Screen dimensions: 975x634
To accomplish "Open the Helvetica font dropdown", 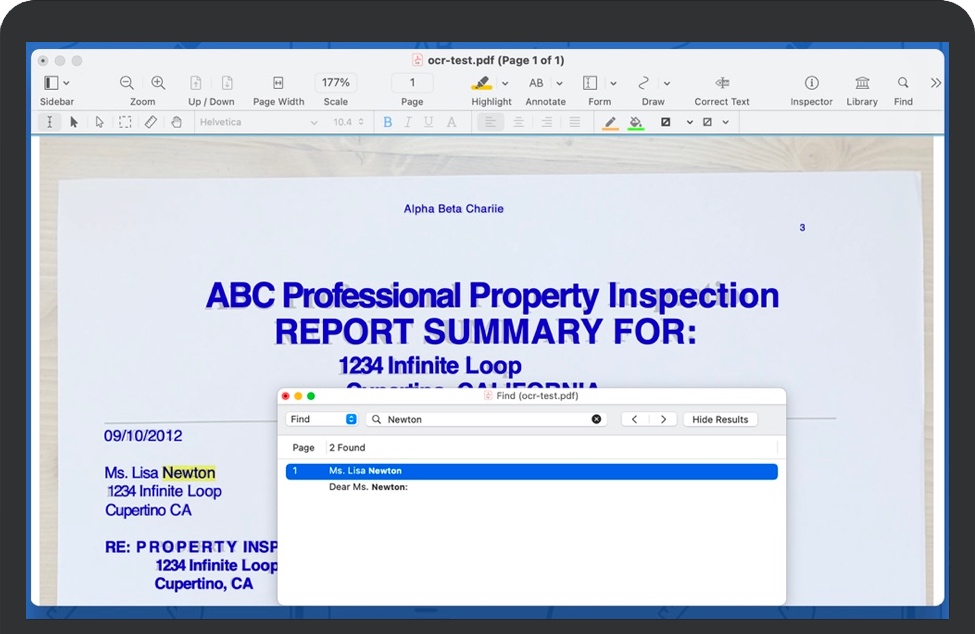I will [258, 122].
